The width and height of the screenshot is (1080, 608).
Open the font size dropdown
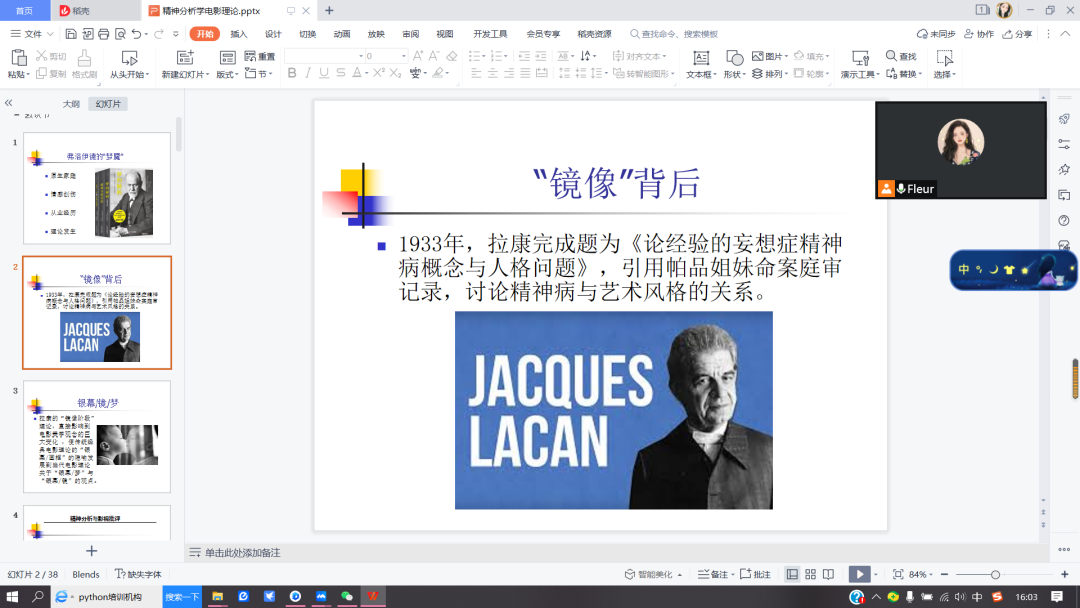[x=403, y=56]
